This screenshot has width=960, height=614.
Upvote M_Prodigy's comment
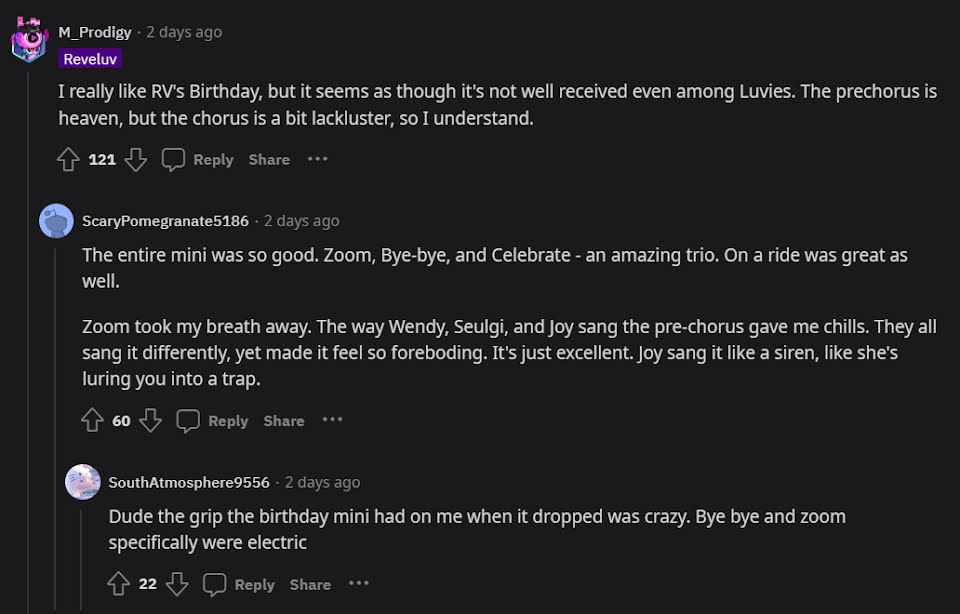point(68,159)
